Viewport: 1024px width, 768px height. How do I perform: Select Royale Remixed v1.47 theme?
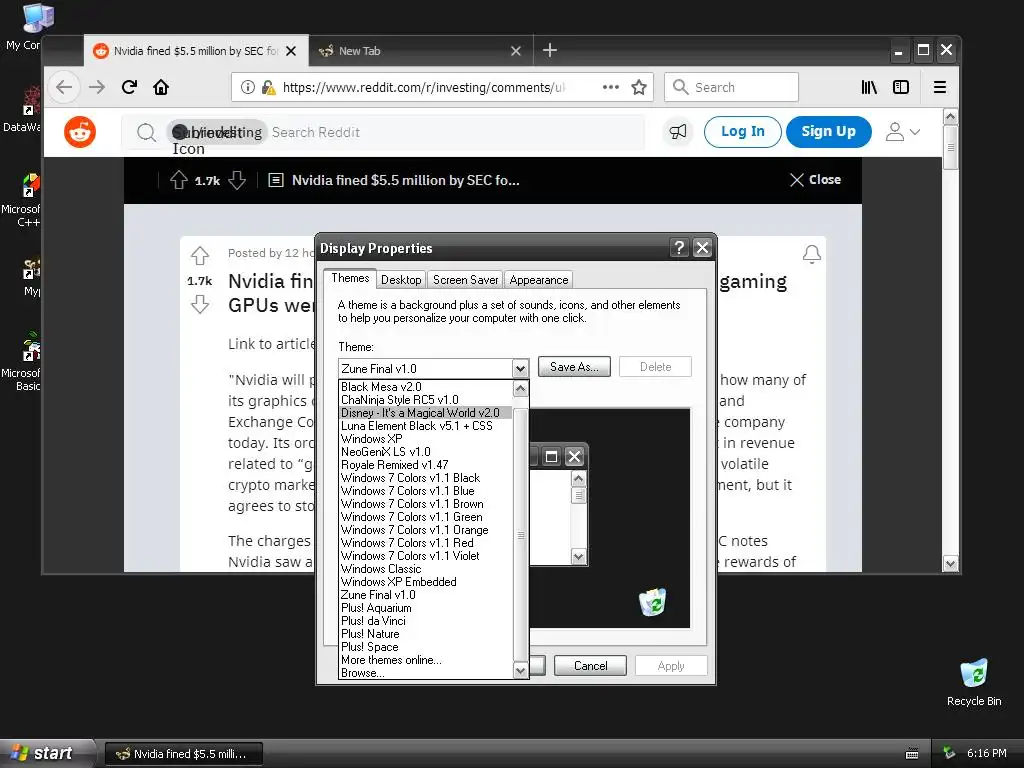[425, 465]
